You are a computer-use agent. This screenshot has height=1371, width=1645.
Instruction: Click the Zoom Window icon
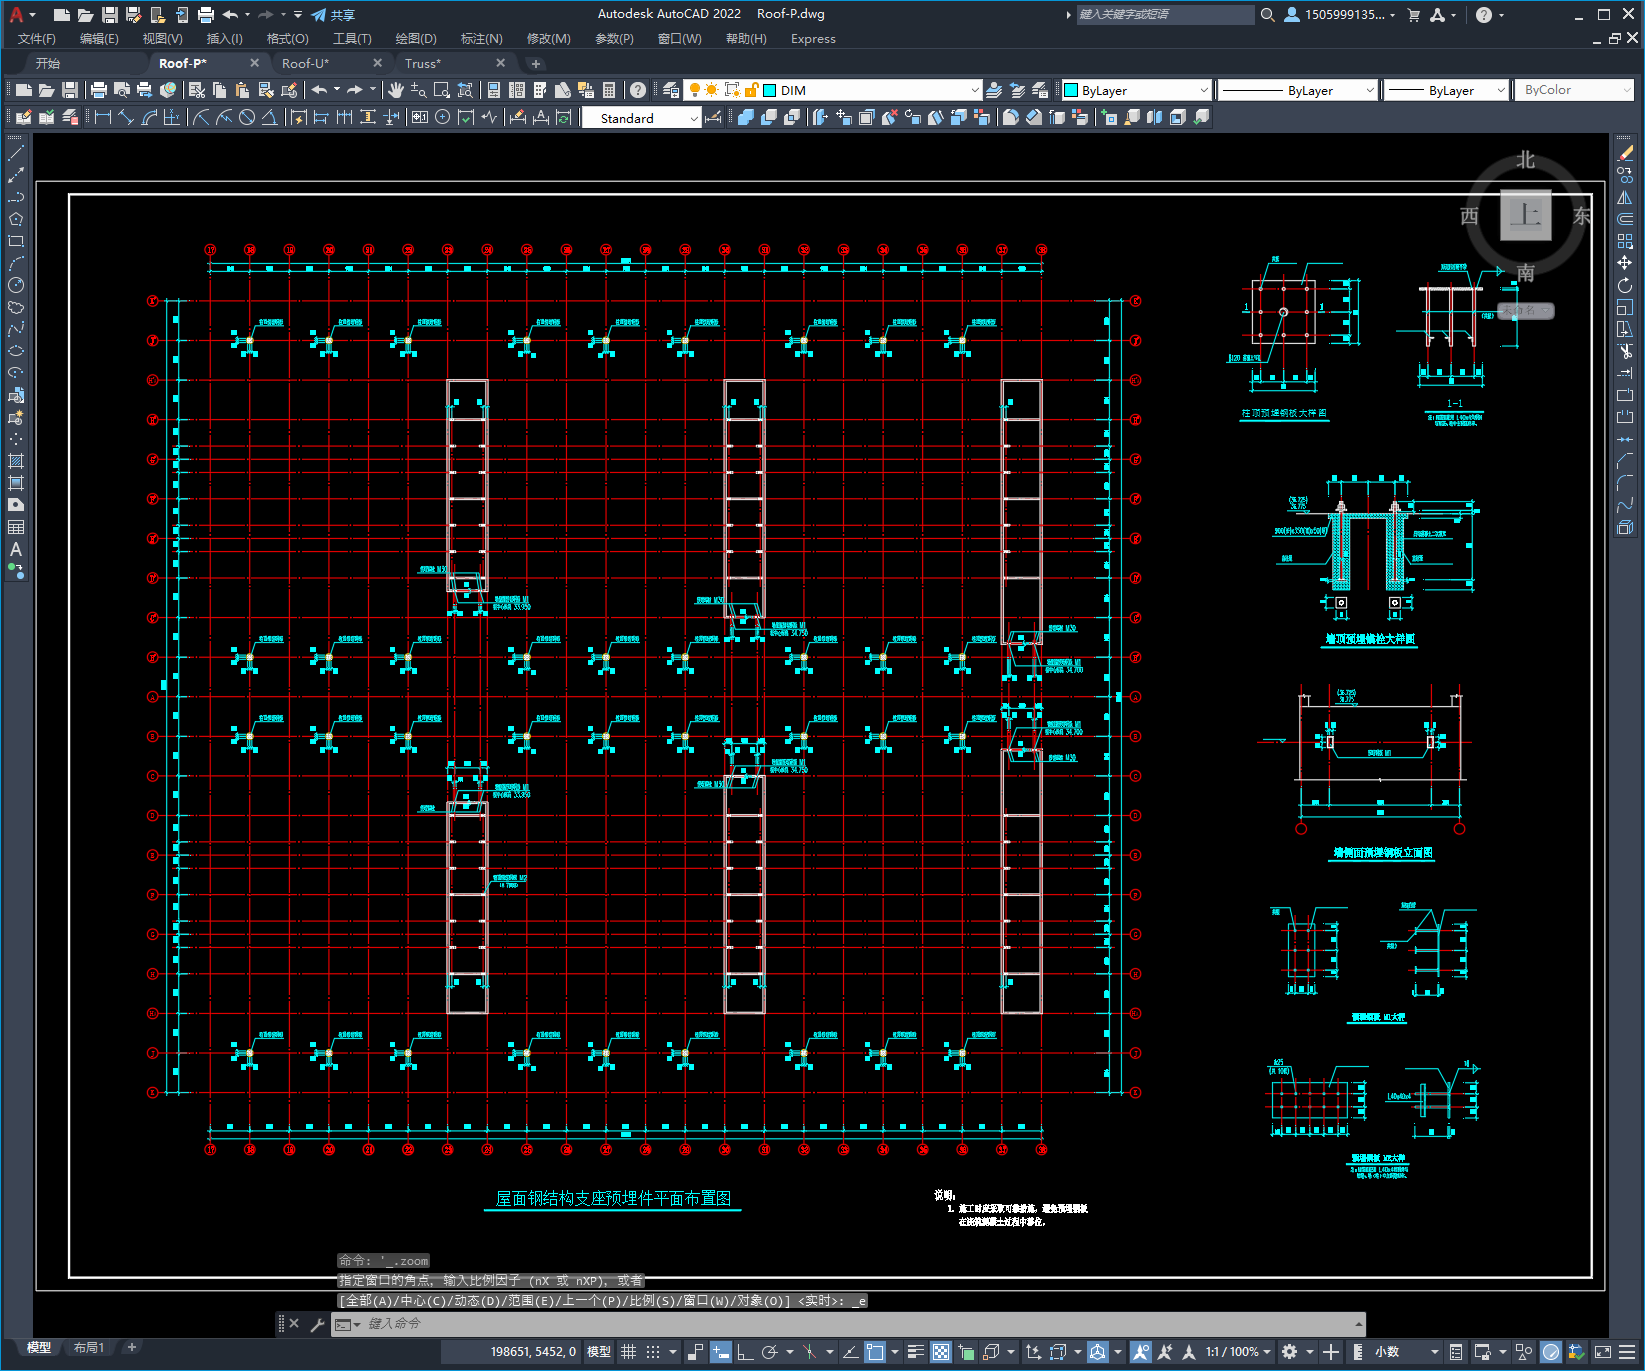click(442, 90)
